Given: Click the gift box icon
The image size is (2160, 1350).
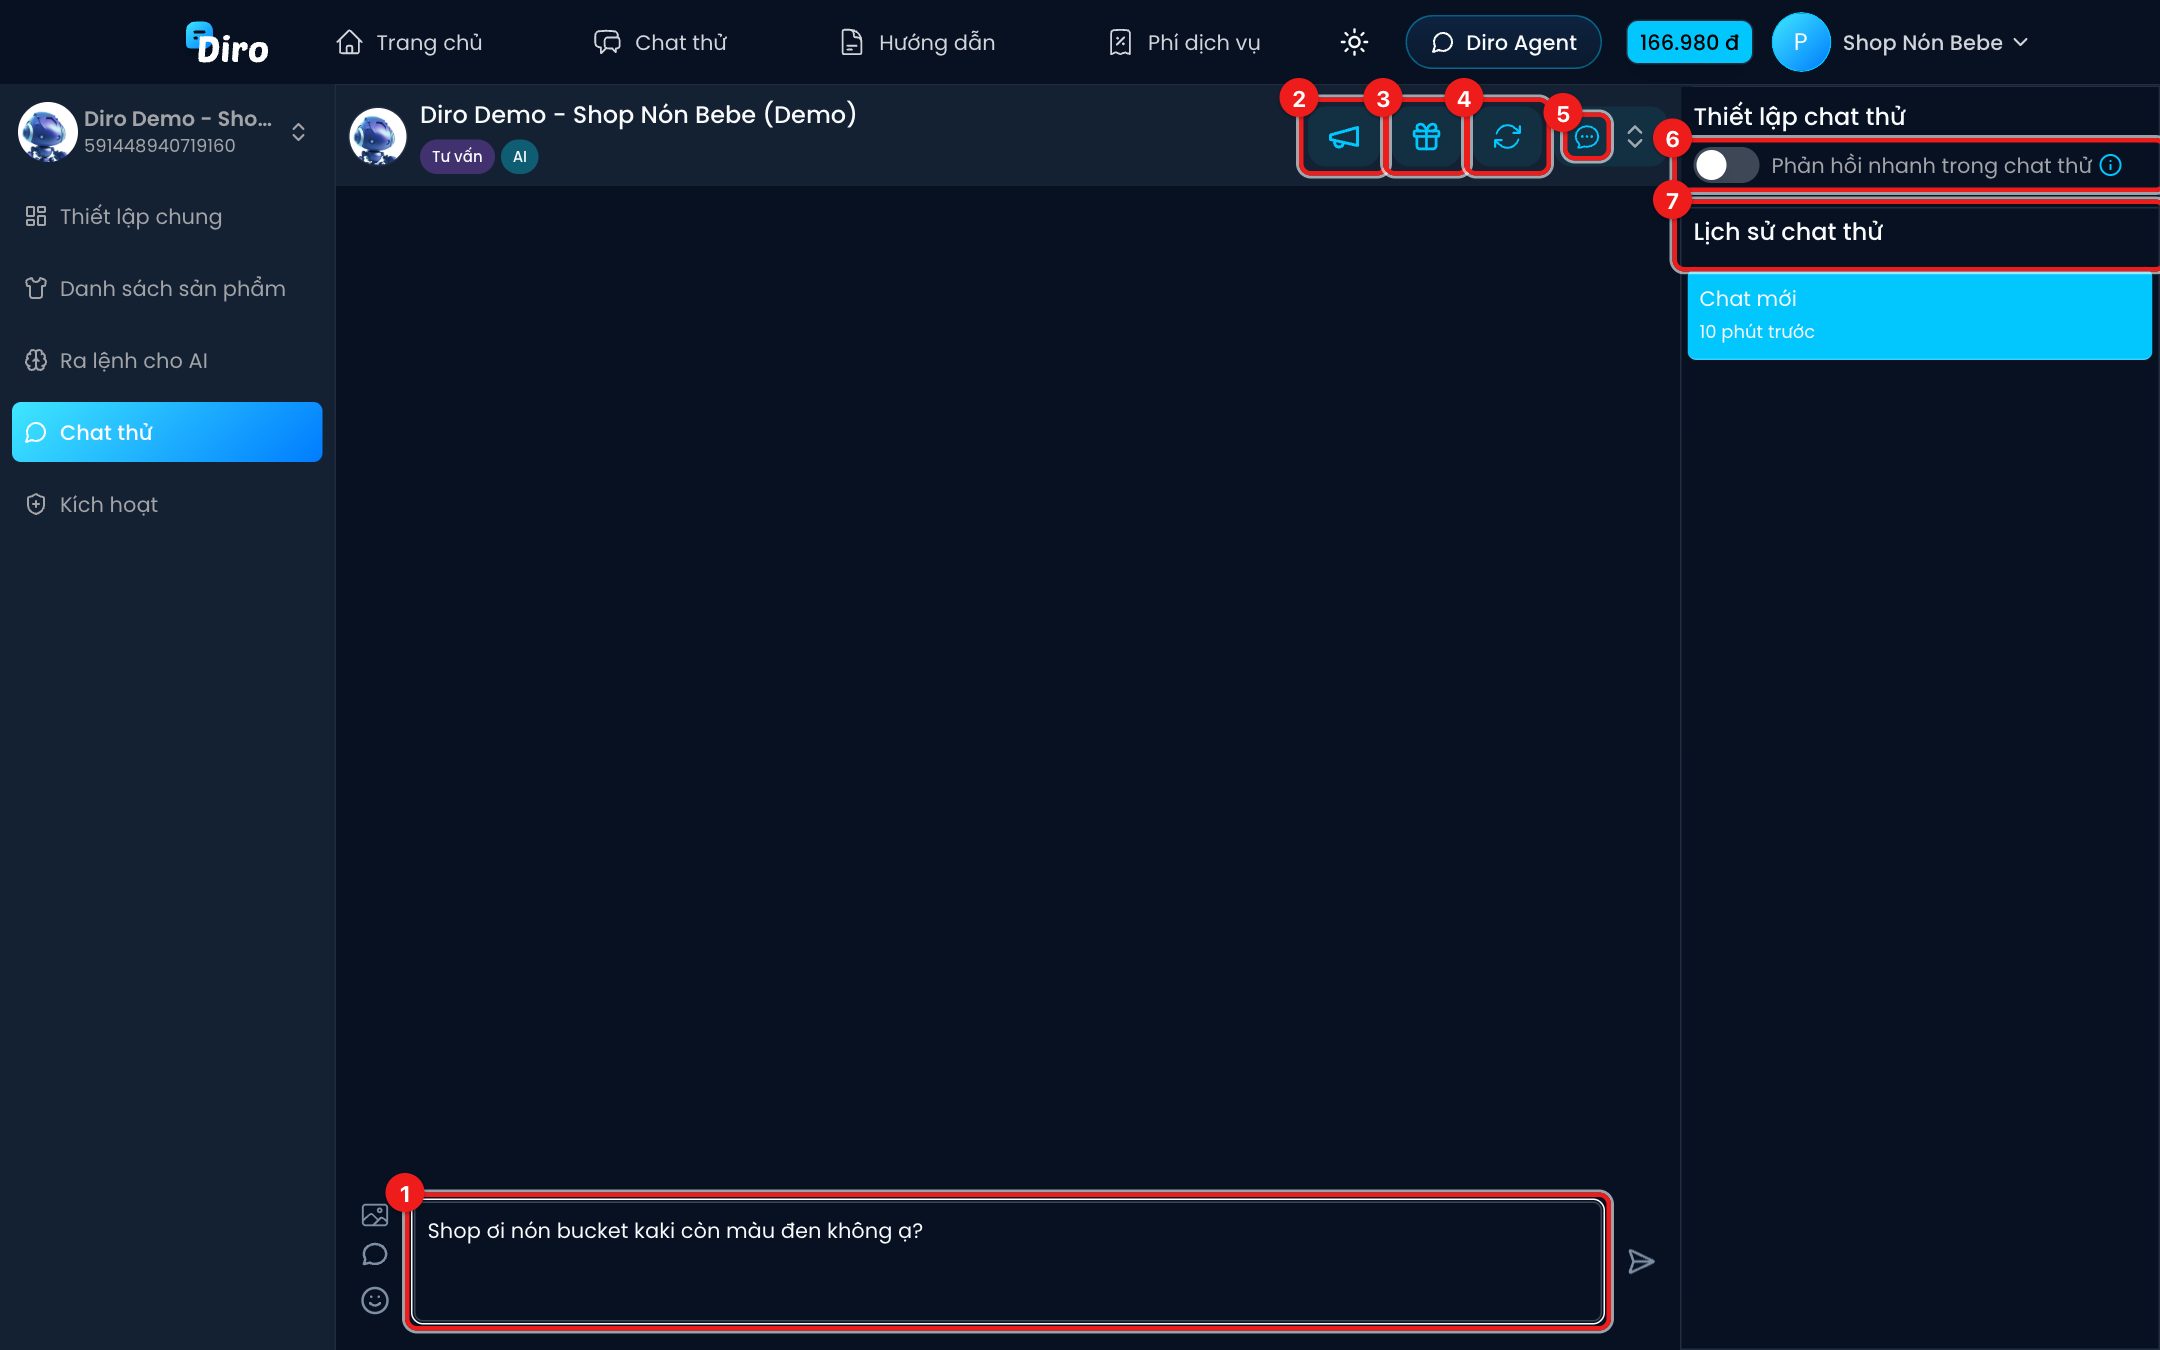Looking at the screenshot, I should click(1426, 137).
